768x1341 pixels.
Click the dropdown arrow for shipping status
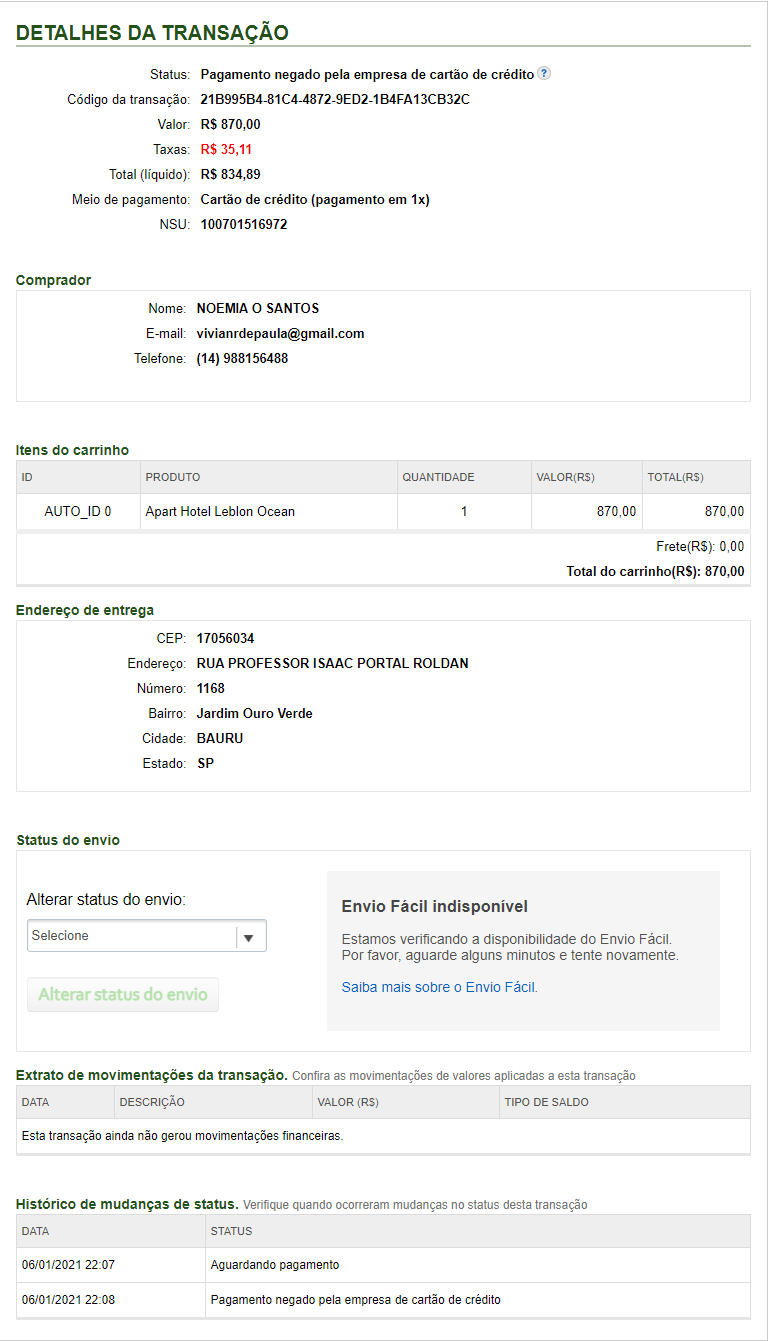250,937
